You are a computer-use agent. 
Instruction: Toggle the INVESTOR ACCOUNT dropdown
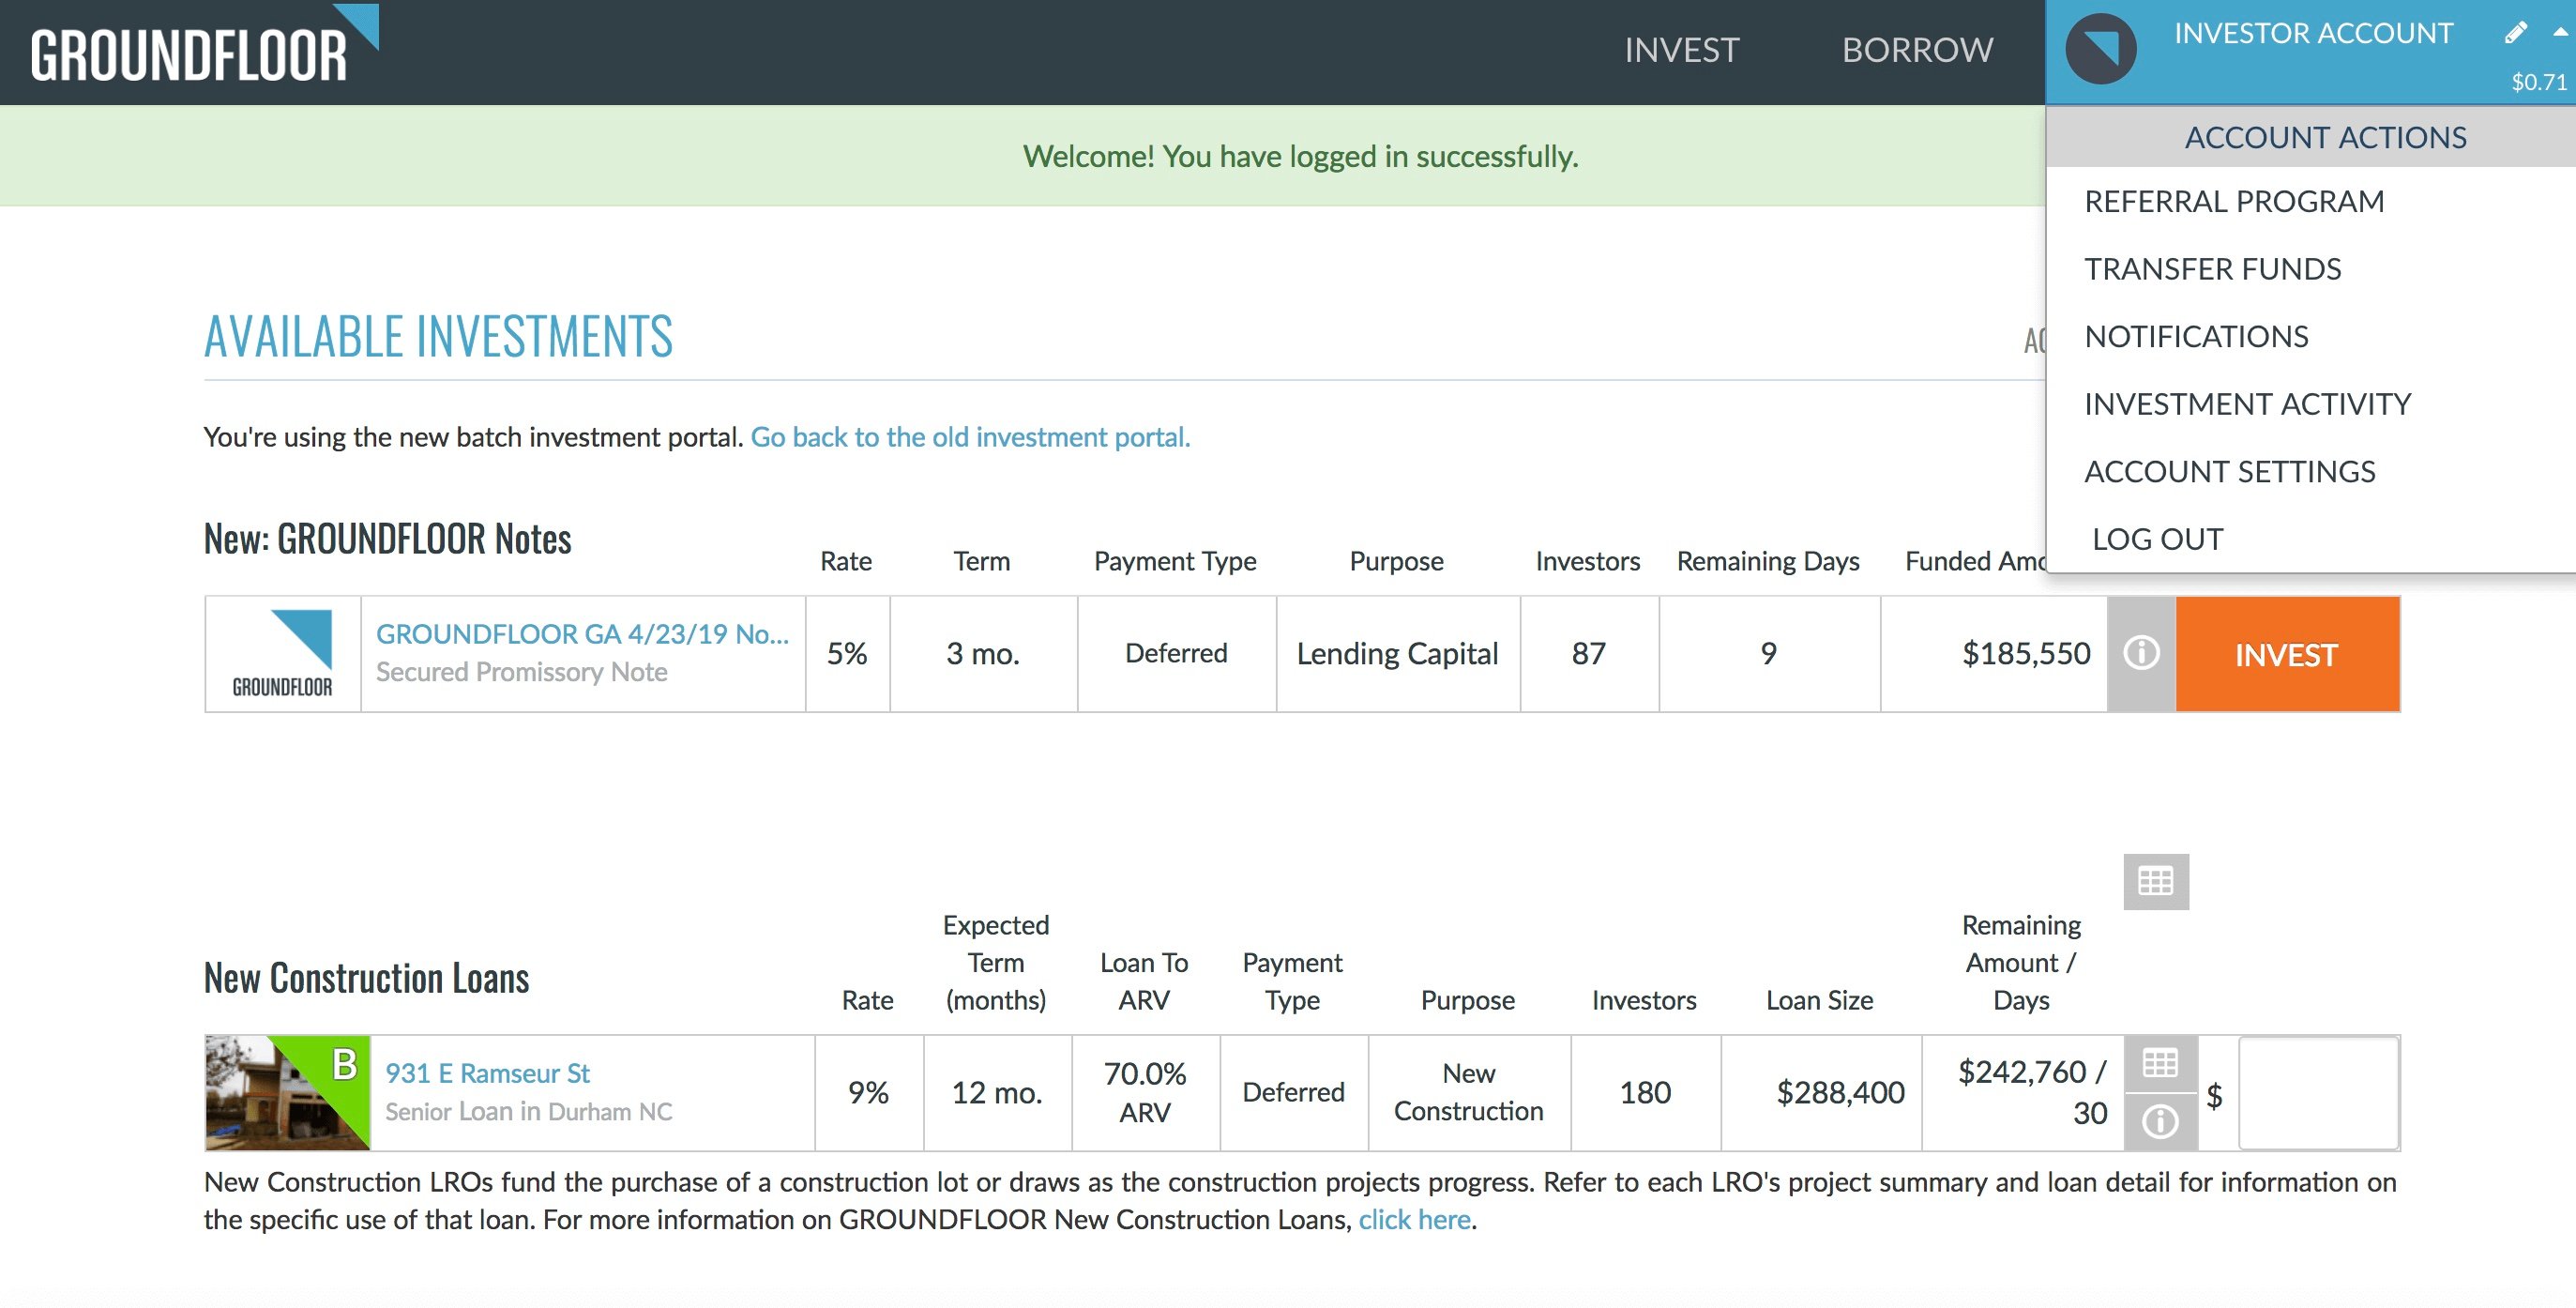click(2312, 34)
